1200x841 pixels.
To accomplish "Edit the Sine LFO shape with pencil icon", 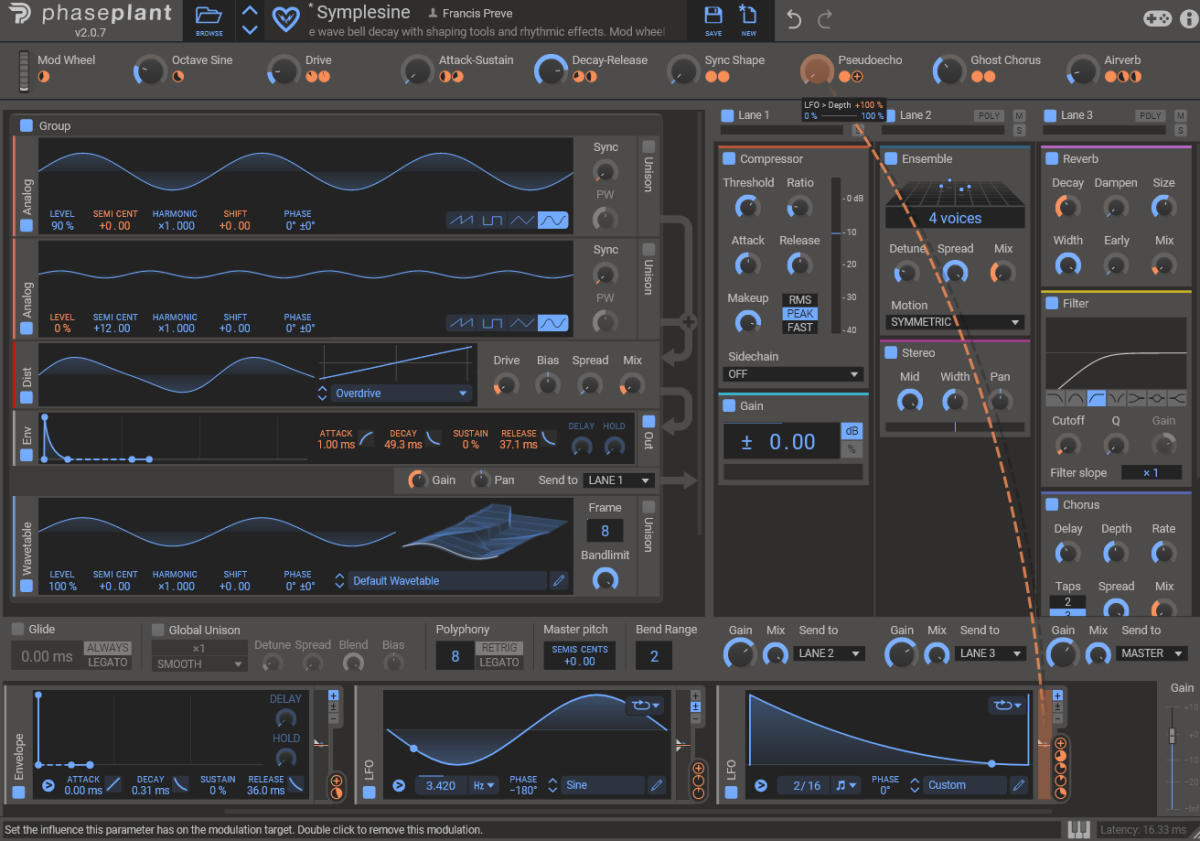I will click(657, 785).
